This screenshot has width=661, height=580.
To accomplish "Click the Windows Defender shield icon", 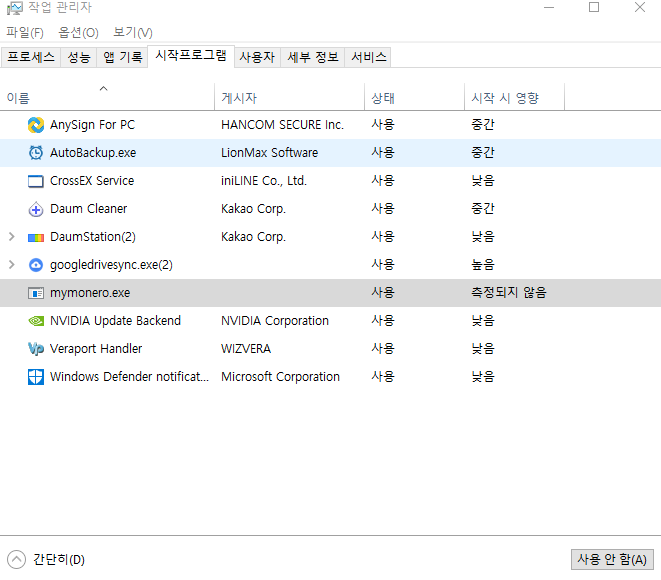I will tap(36, 377).
